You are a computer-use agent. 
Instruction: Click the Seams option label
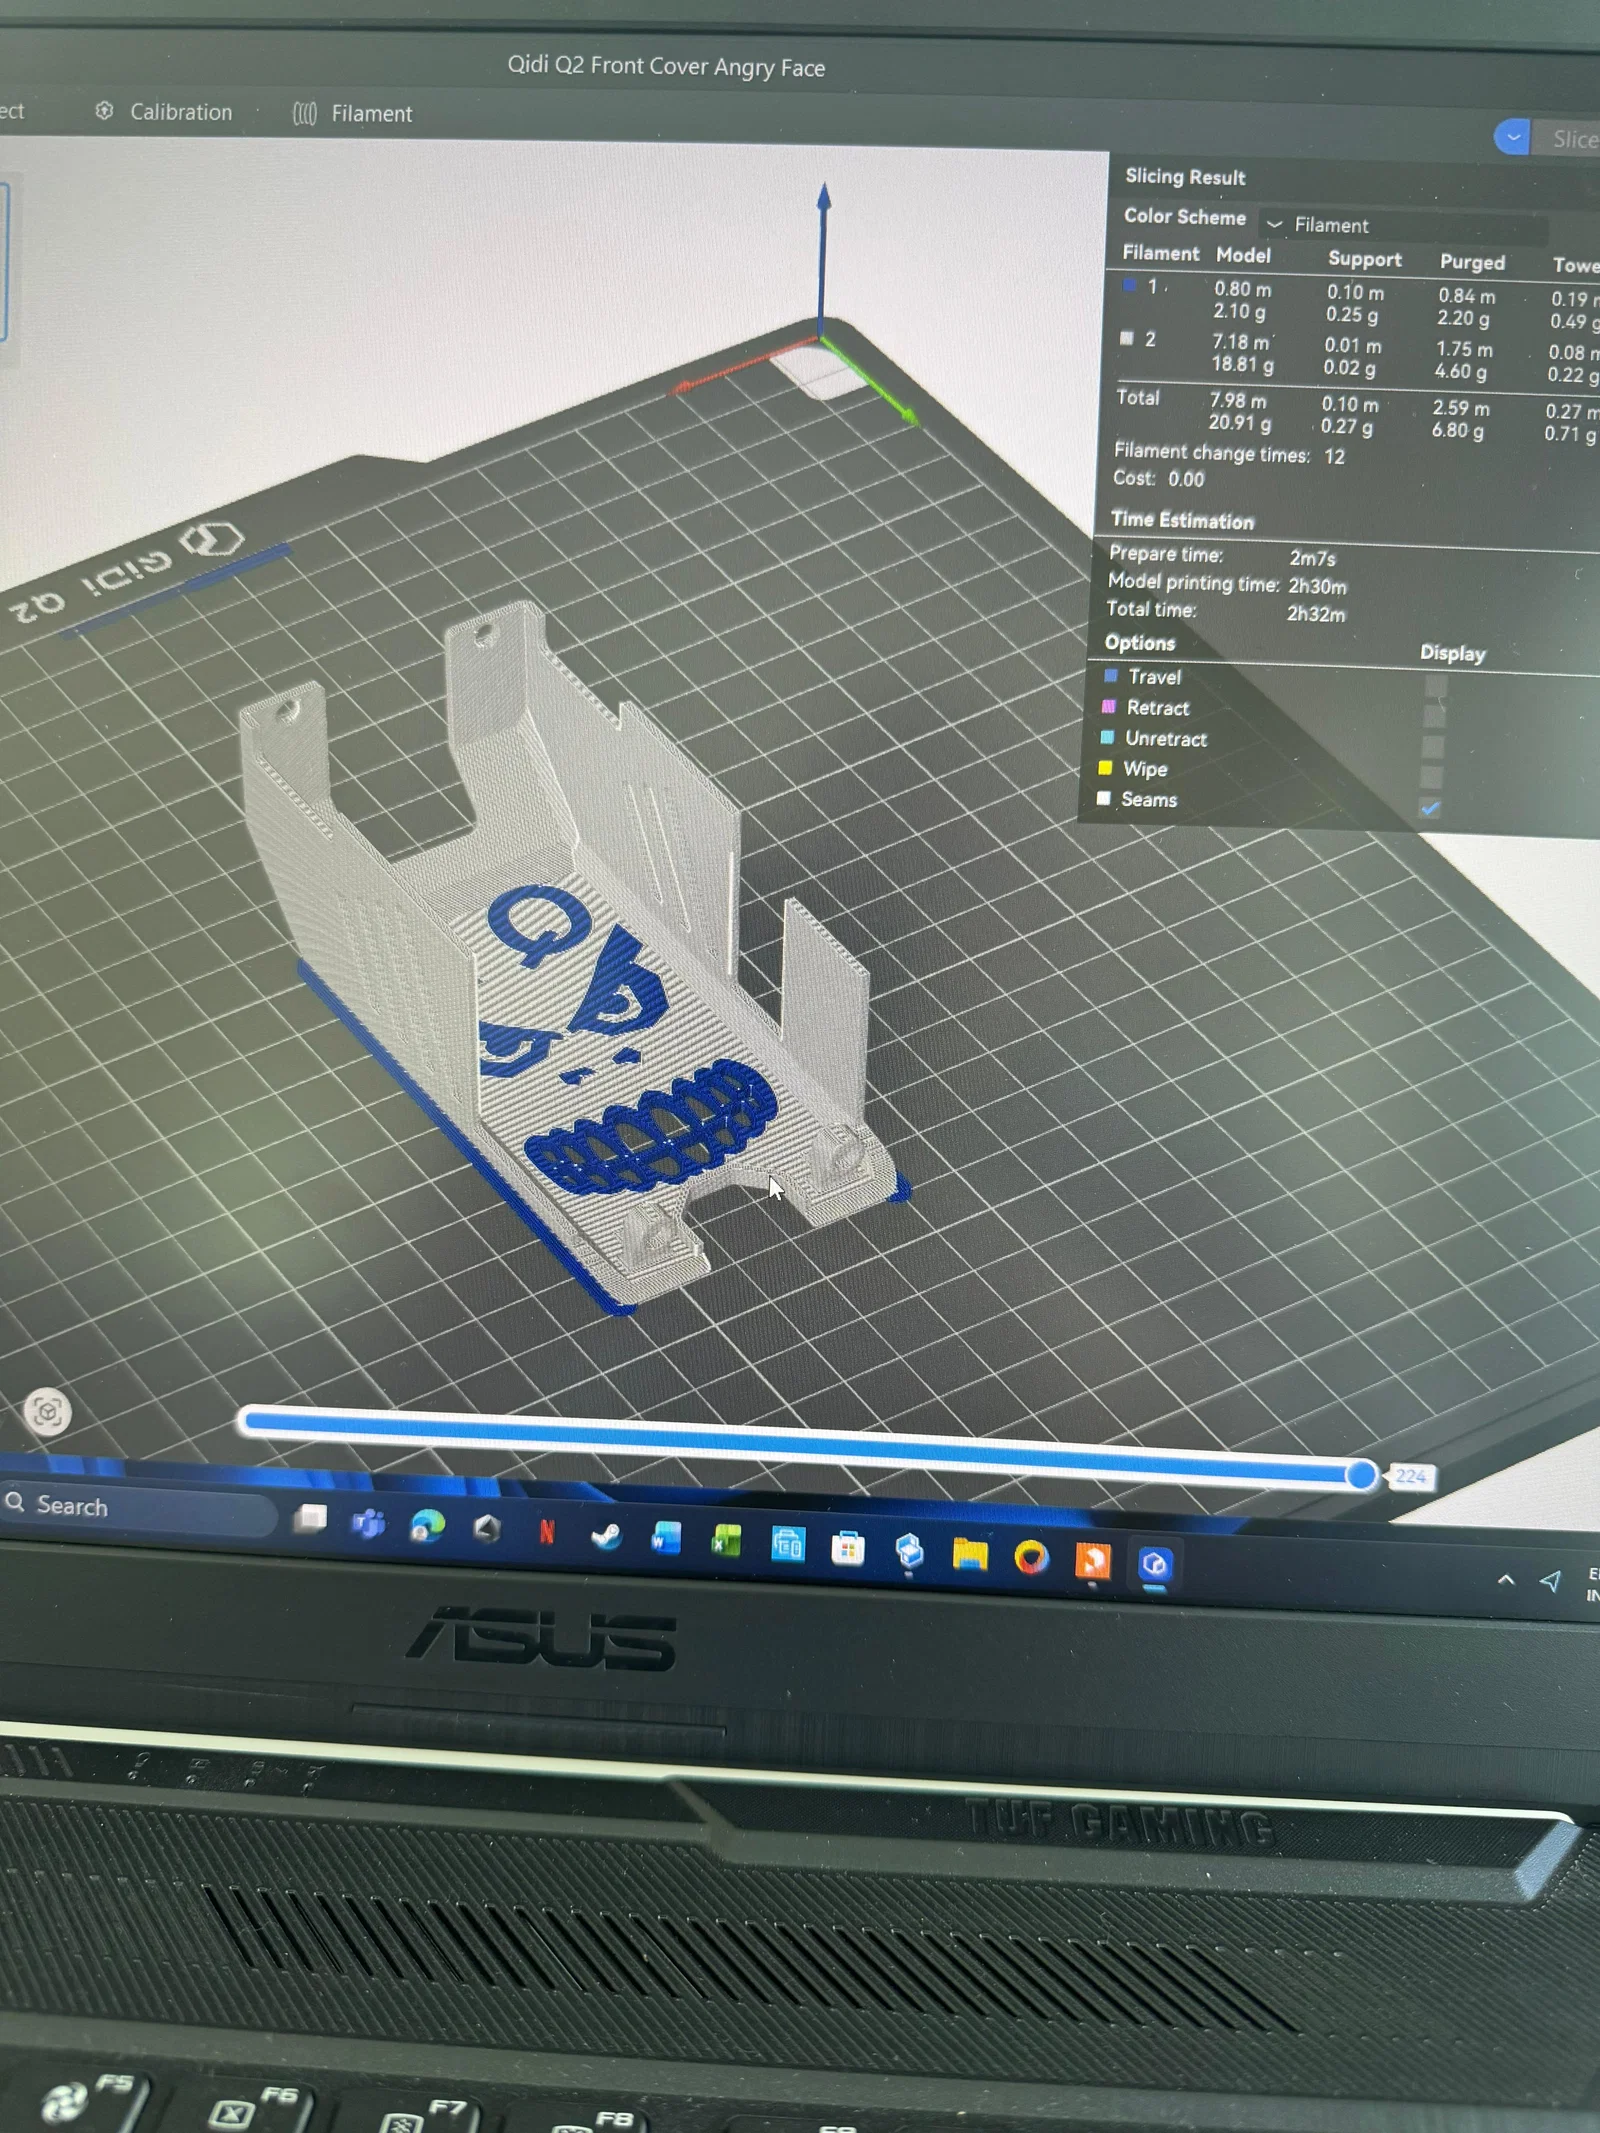point(1149,799)
